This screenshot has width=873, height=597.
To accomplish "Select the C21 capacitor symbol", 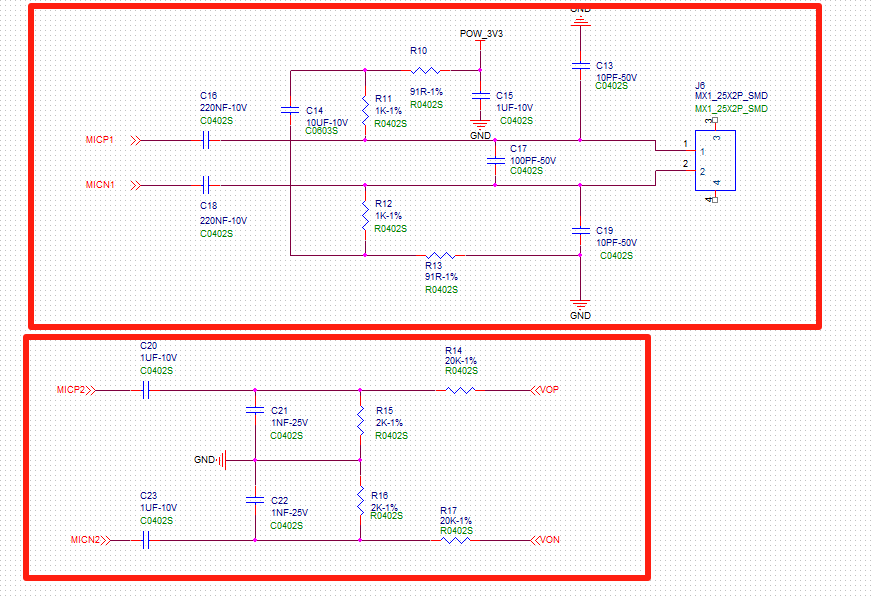I will 255,410.
